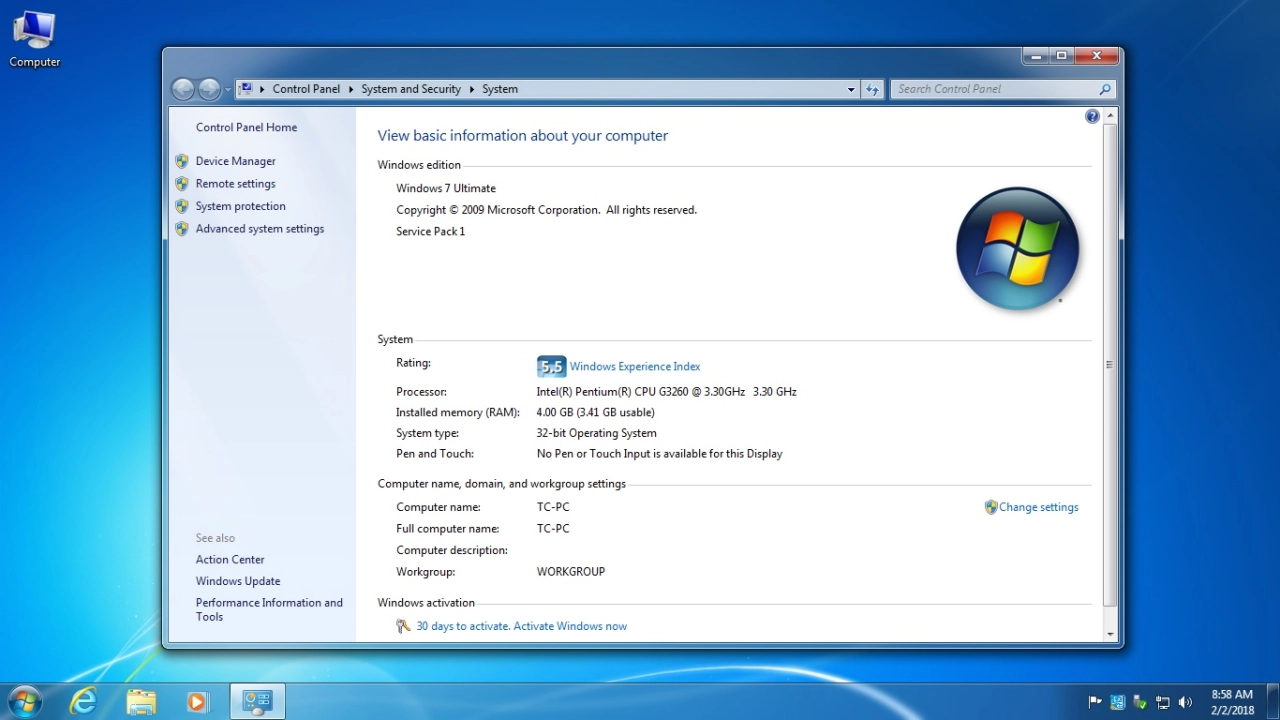Image resolution: width=1280 pixels, height=720 pixels.
Task: Click the shield icon next to System protection
Action: pos(182,206)
